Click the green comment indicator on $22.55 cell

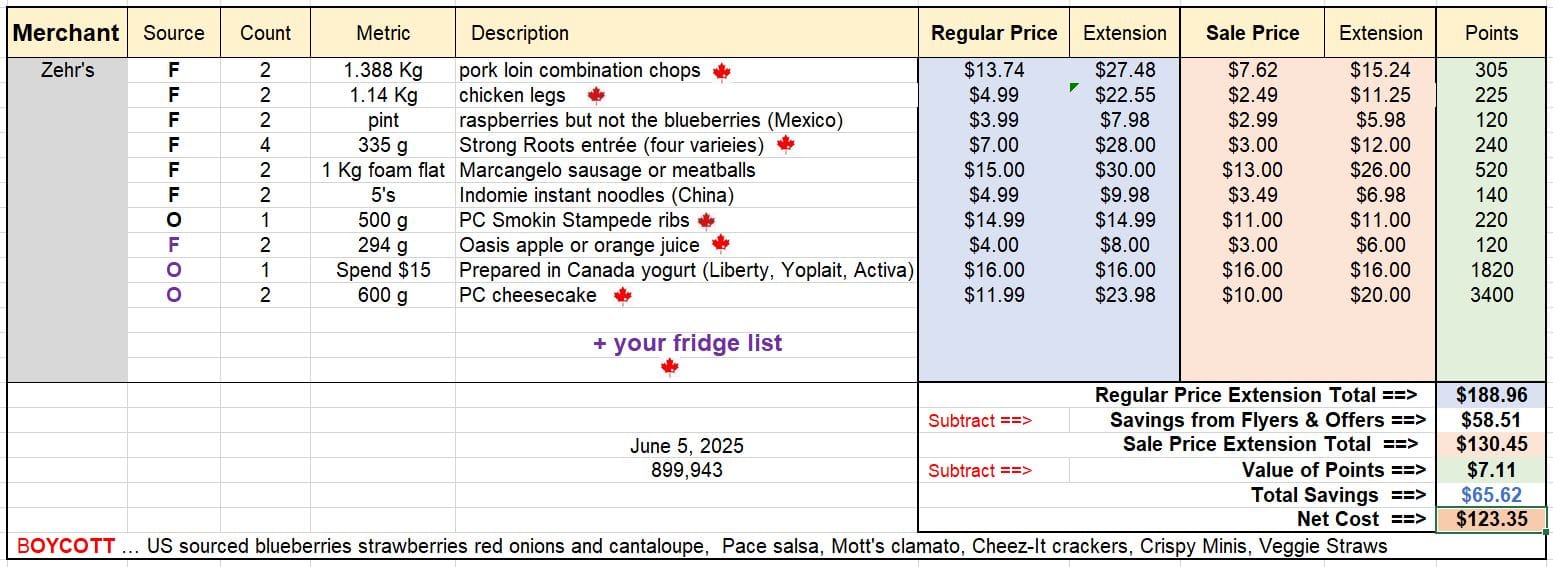click(1074, 88)
